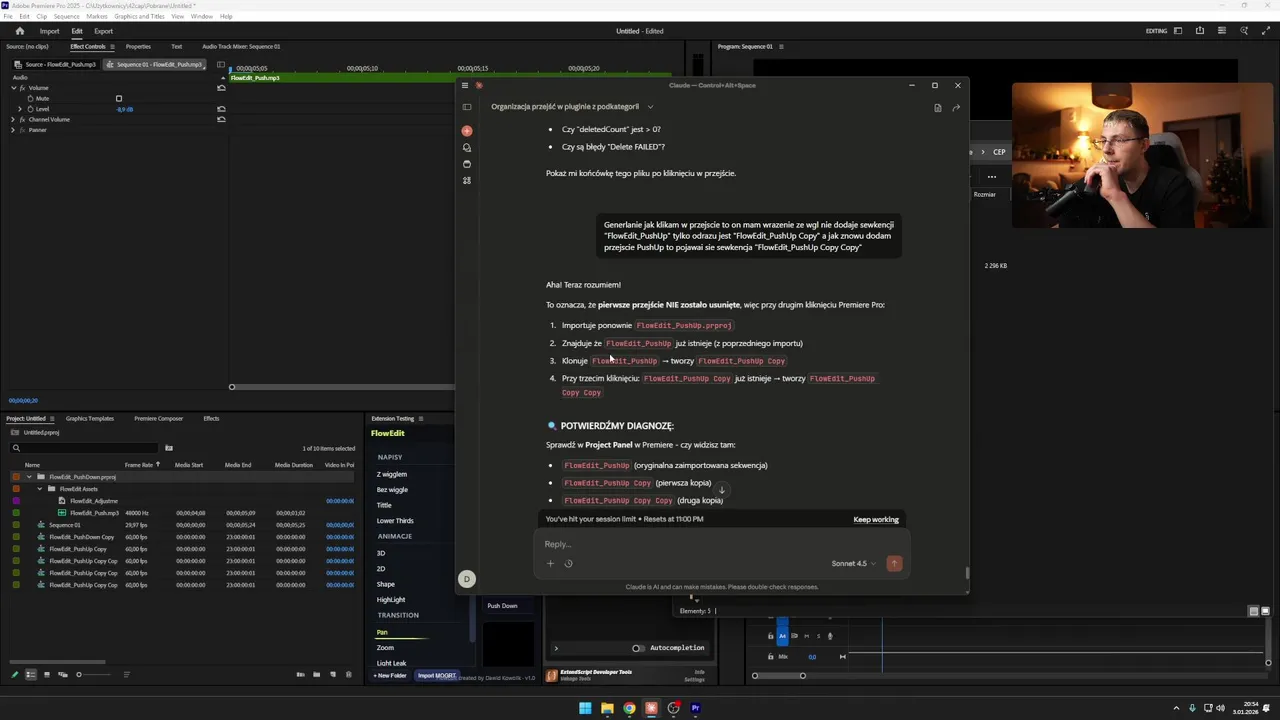Open the Claude chats icon in sidebar
The height and width of the screenshot is (720, 1280).
pyautogui.click(x=466, y=147)
